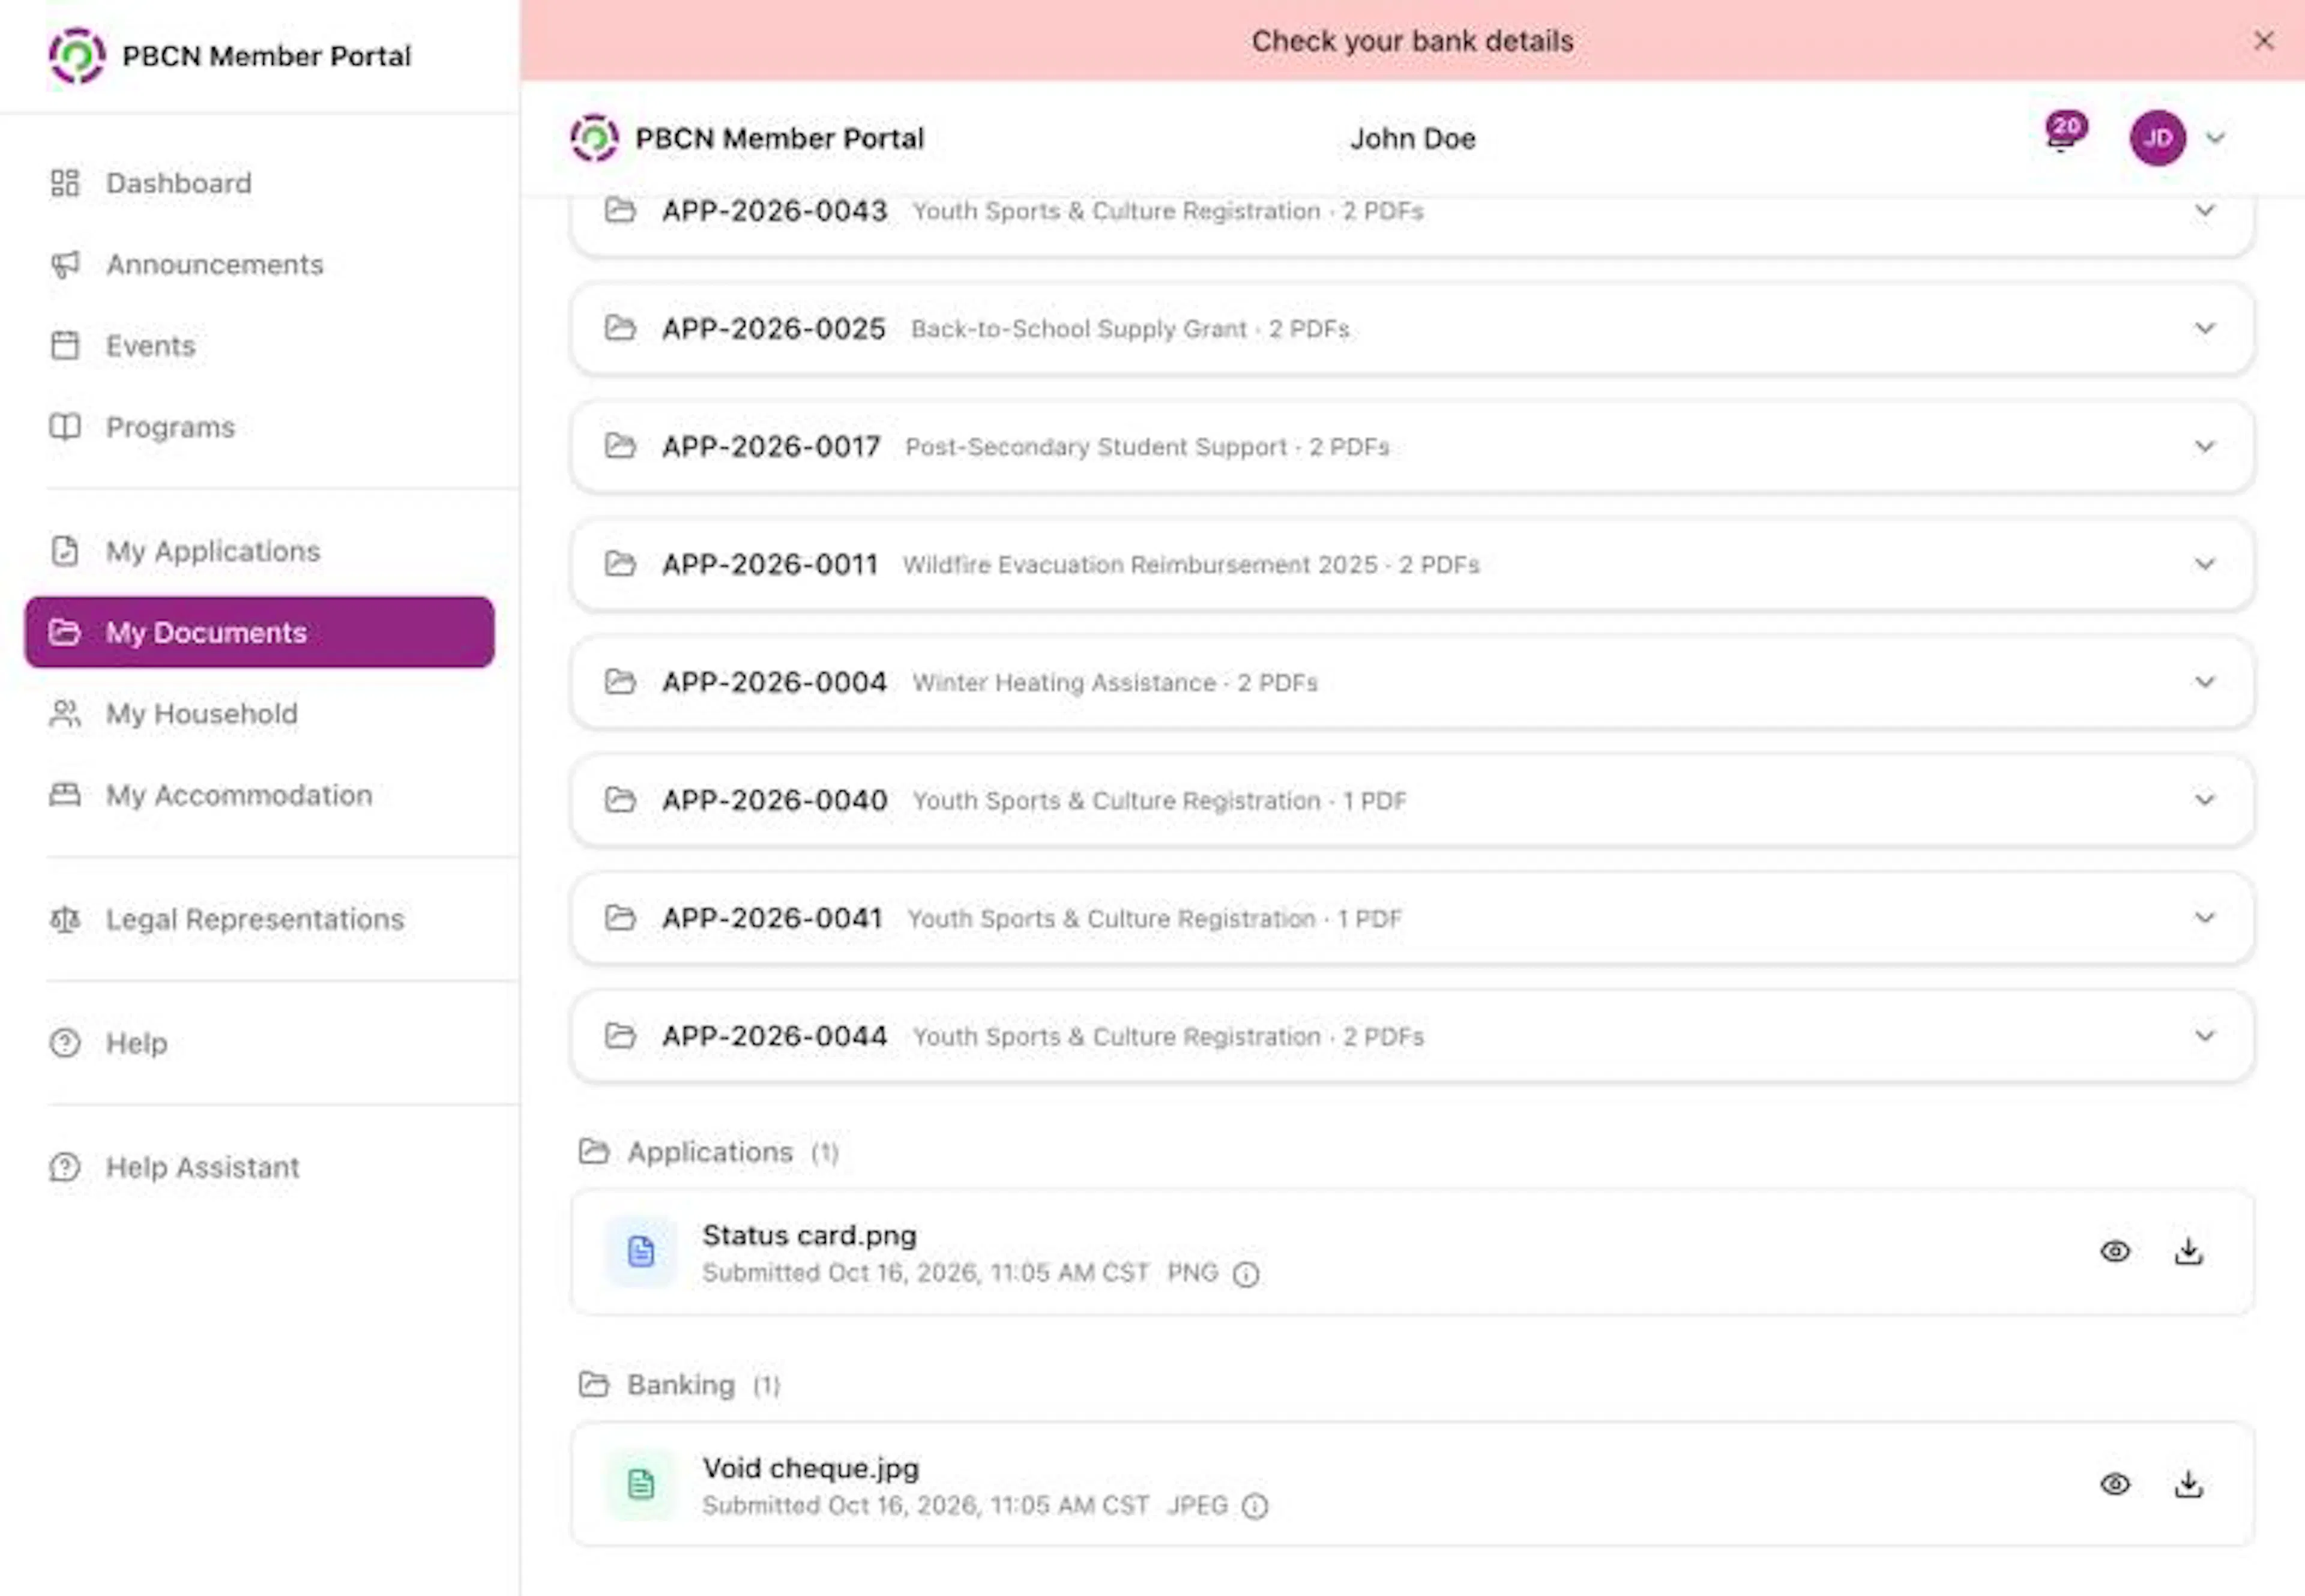2305x1596 pixels.
Task: Click the Void cheque.jpg file icon
Action: (641, 1484)
